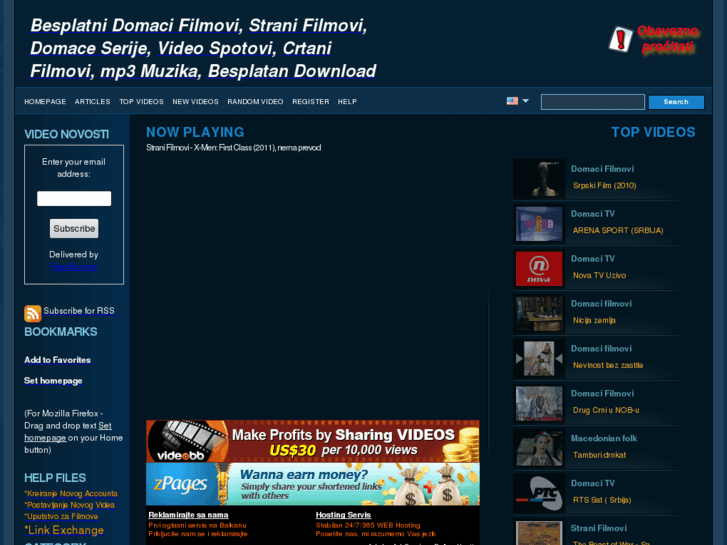This screenshot has height=545, width=727.
Task: Click the Prvi oglasni servis na Balkanu text
Action: point(198,526)
